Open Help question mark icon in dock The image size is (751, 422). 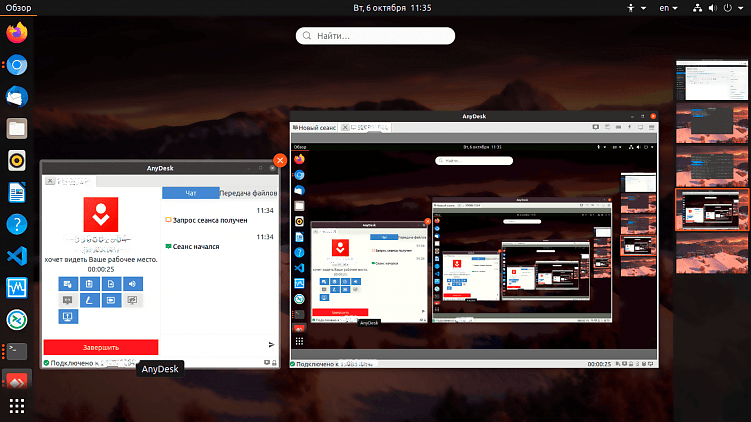pyautogui.click(x=17, y=224)
